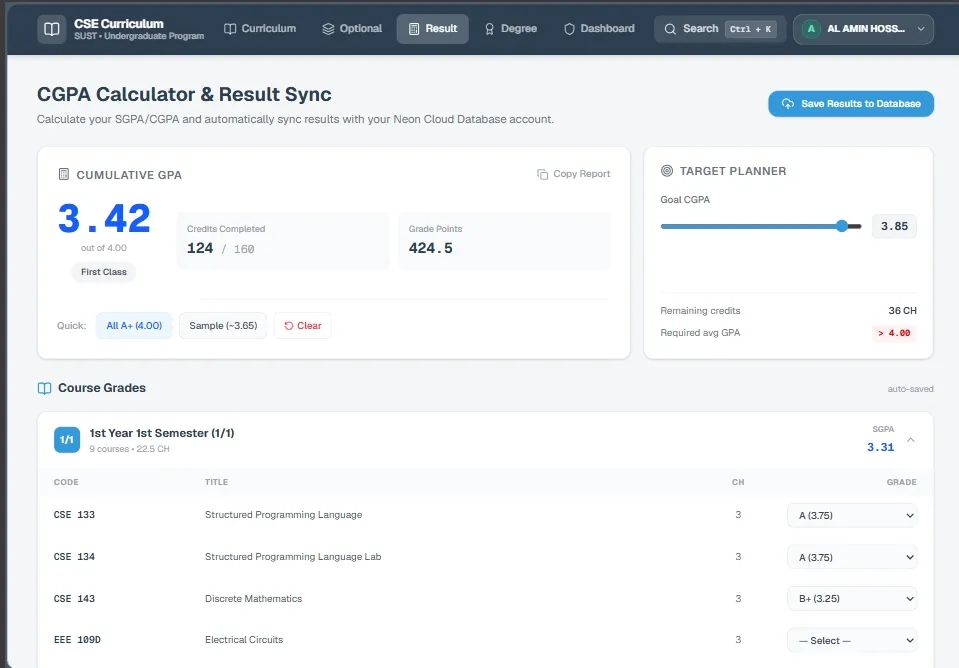Click the Ctrl + K shortcut badge
This screenshot has height=668, width=959.
pyautogui.click(x=750, y=29)
